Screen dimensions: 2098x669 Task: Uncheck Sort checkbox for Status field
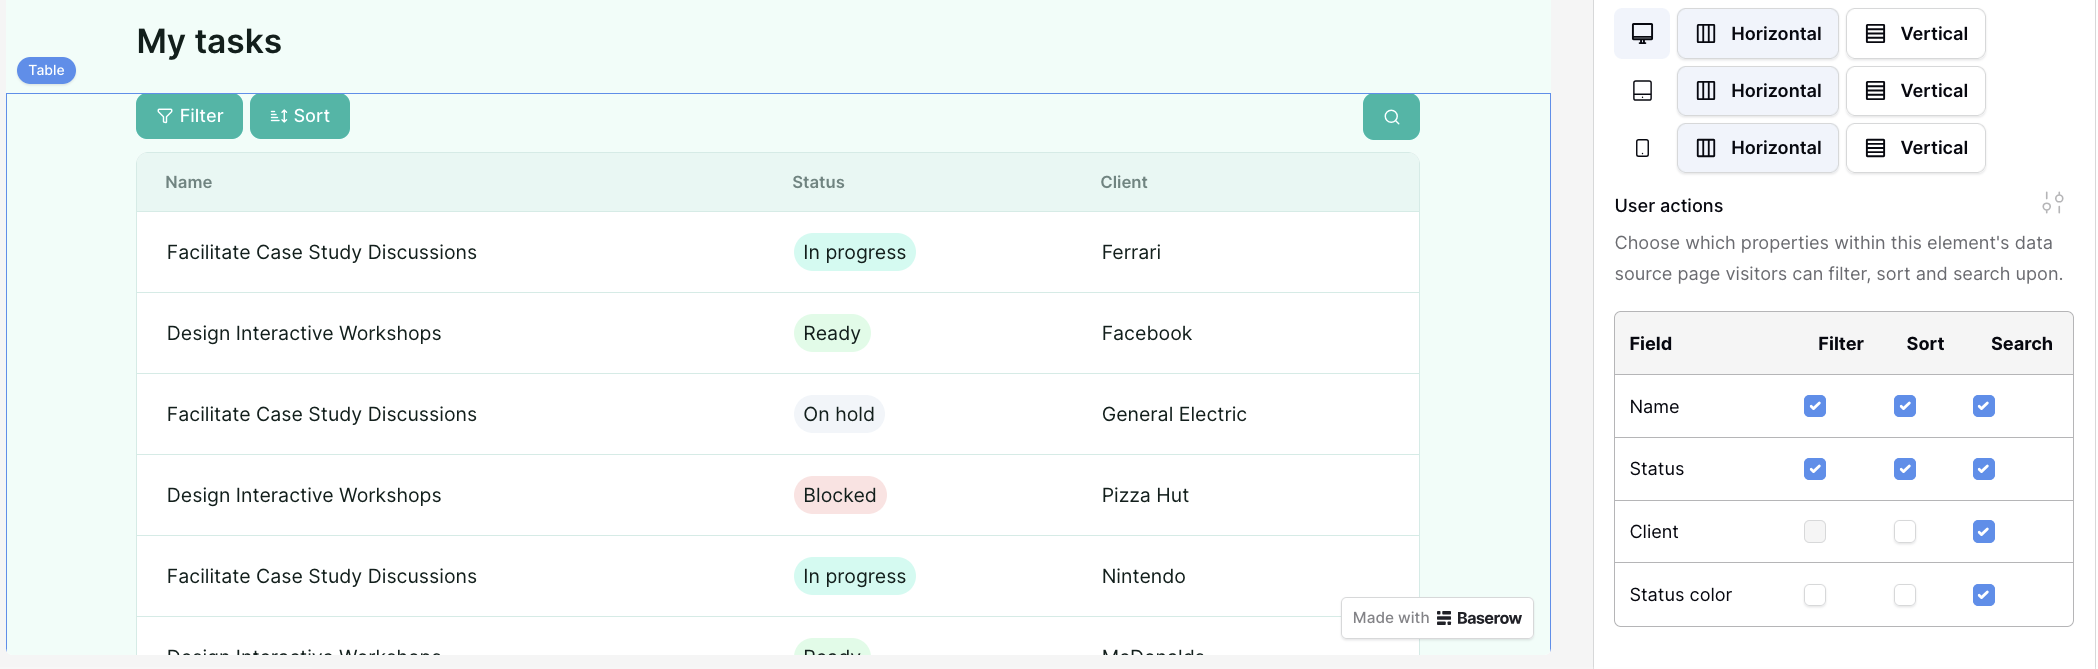[x=1905, y=469]
